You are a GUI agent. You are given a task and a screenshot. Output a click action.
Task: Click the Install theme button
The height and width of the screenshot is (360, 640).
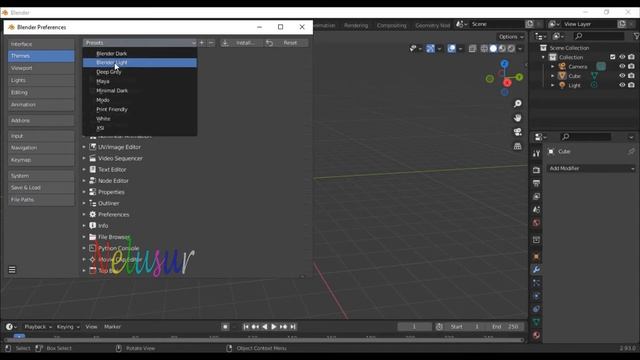(x=241, y=42)
